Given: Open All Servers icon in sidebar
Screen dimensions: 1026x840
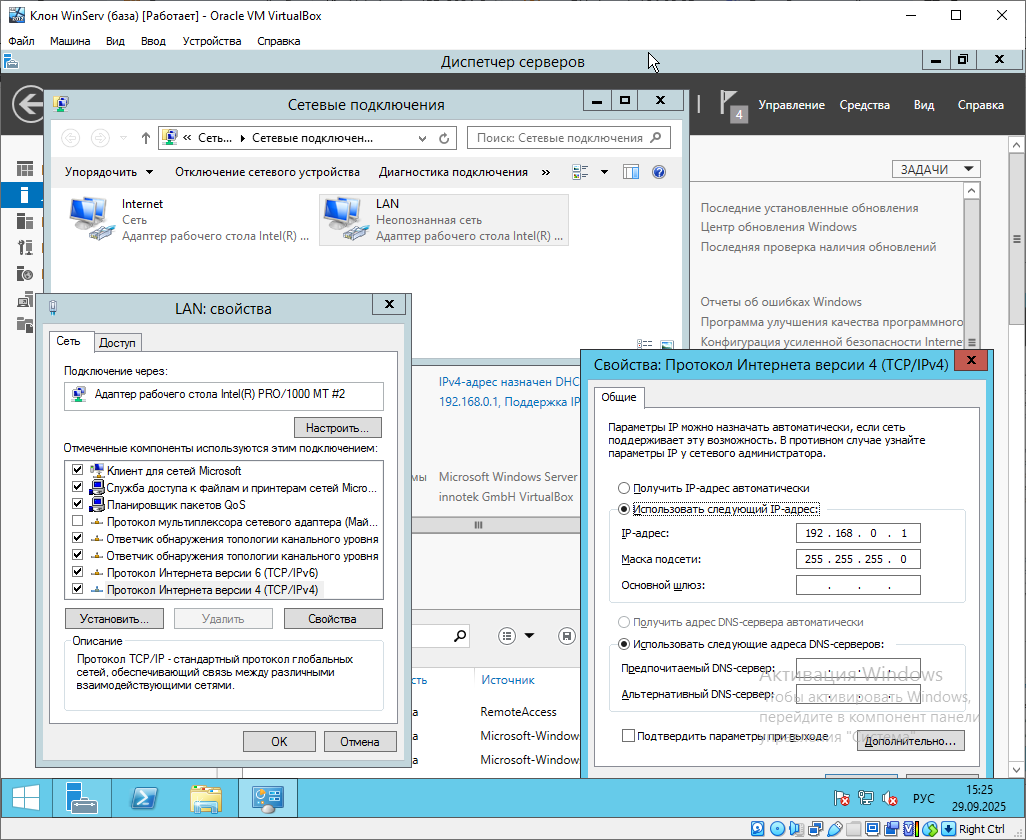Looking at the screenshot, I should tap(25, 221).
